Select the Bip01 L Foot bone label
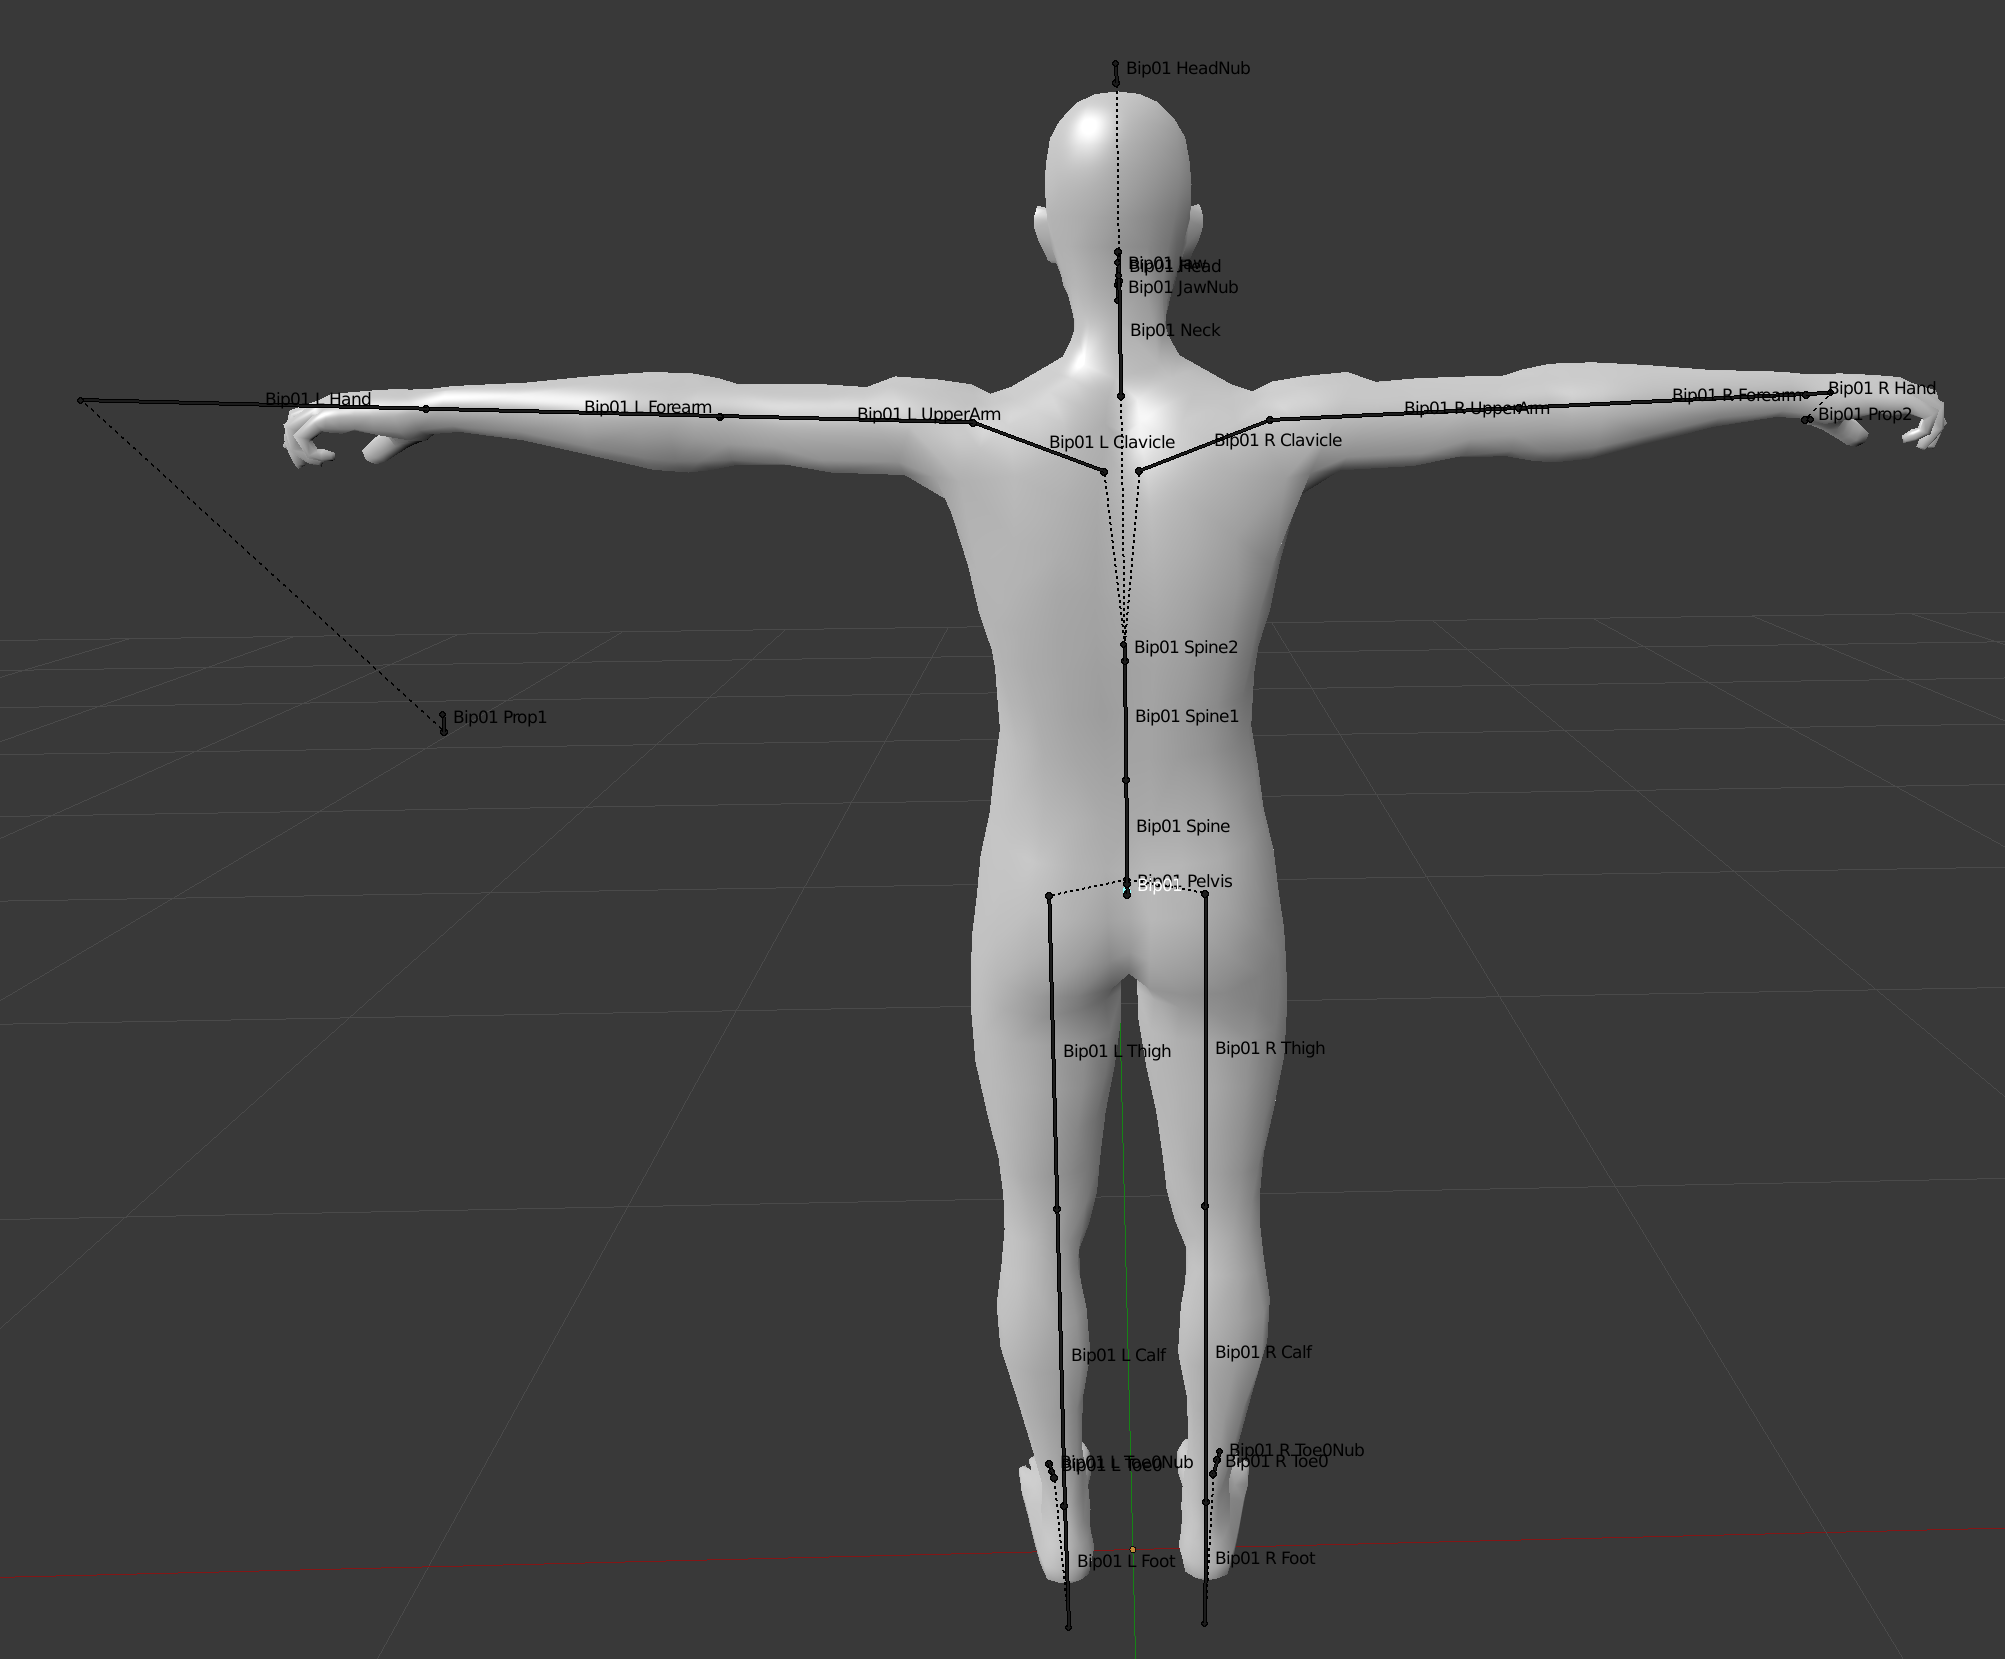This screenshot has width=2005, height=1659. [x=1126, y=1561]
